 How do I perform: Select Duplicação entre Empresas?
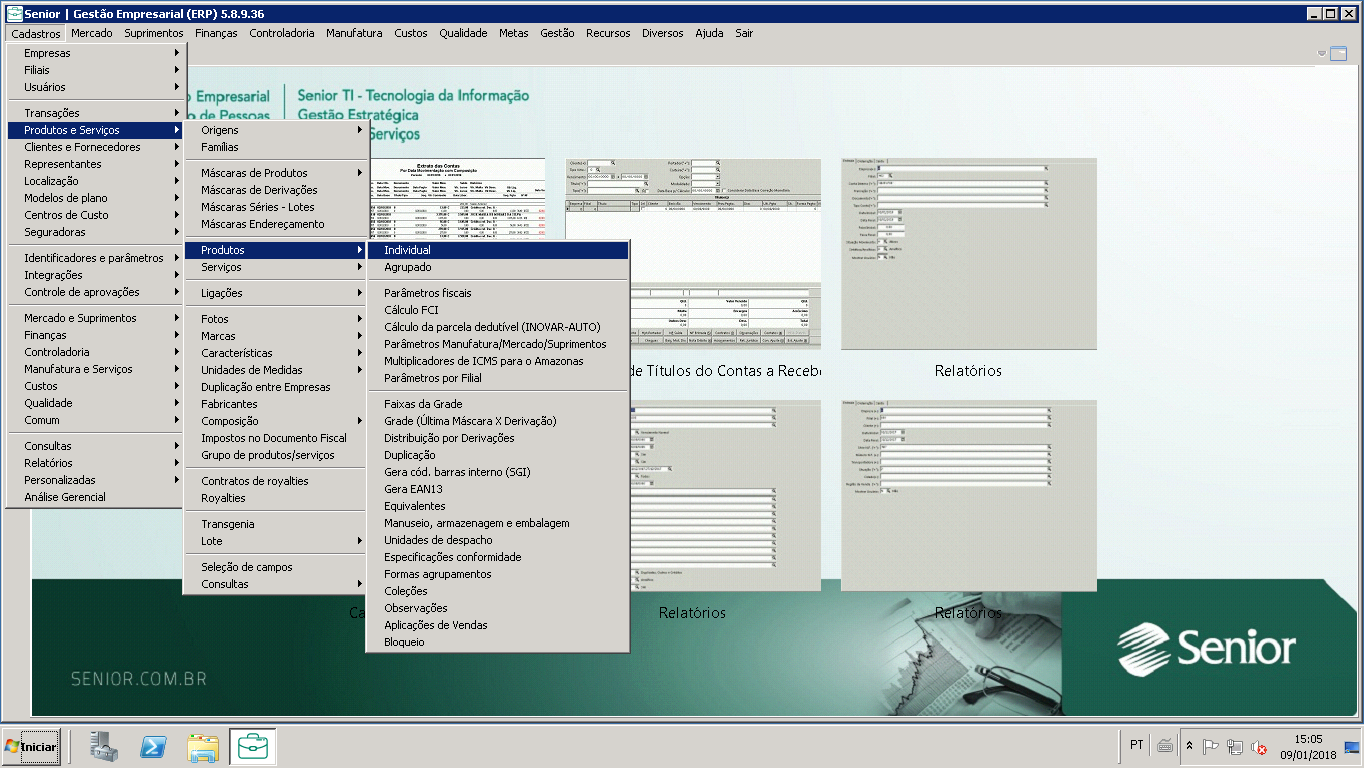[276, 387]
